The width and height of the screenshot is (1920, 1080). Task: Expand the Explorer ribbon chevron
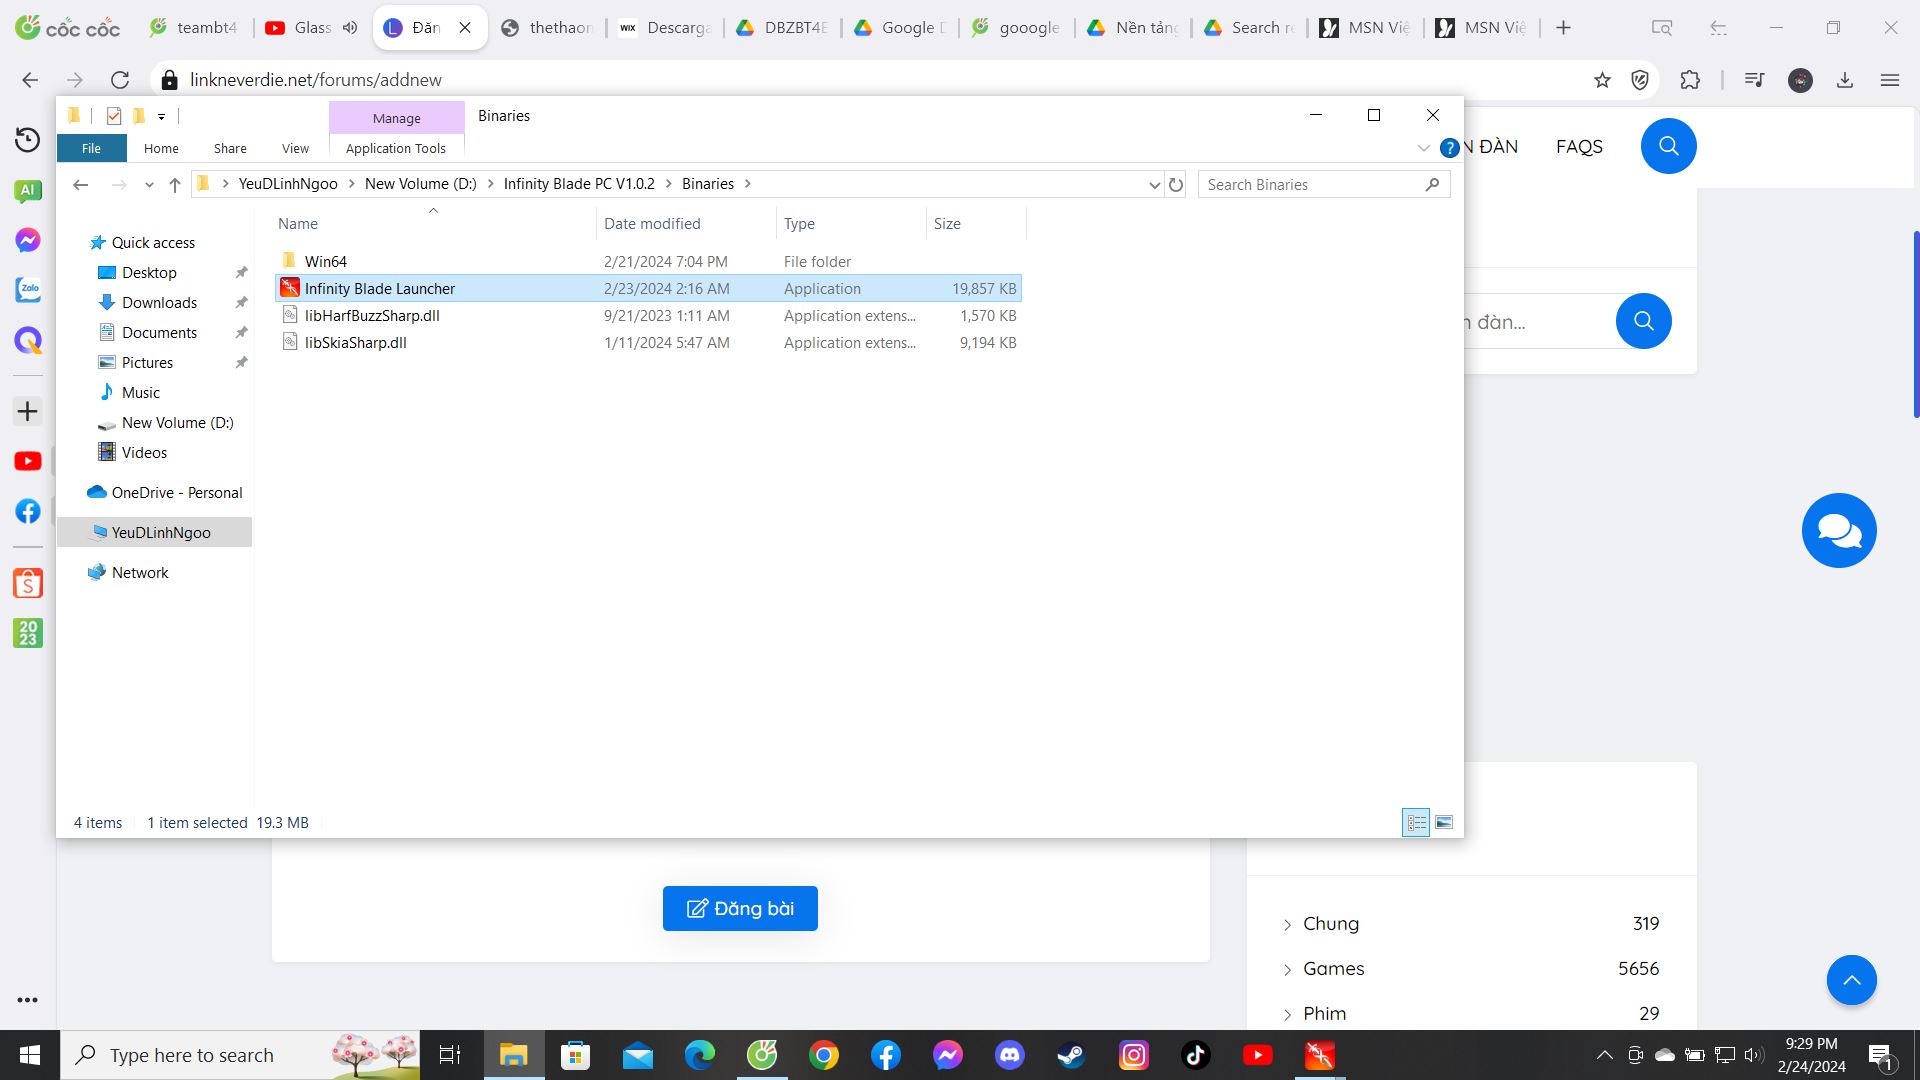(x=1423, y=148)
